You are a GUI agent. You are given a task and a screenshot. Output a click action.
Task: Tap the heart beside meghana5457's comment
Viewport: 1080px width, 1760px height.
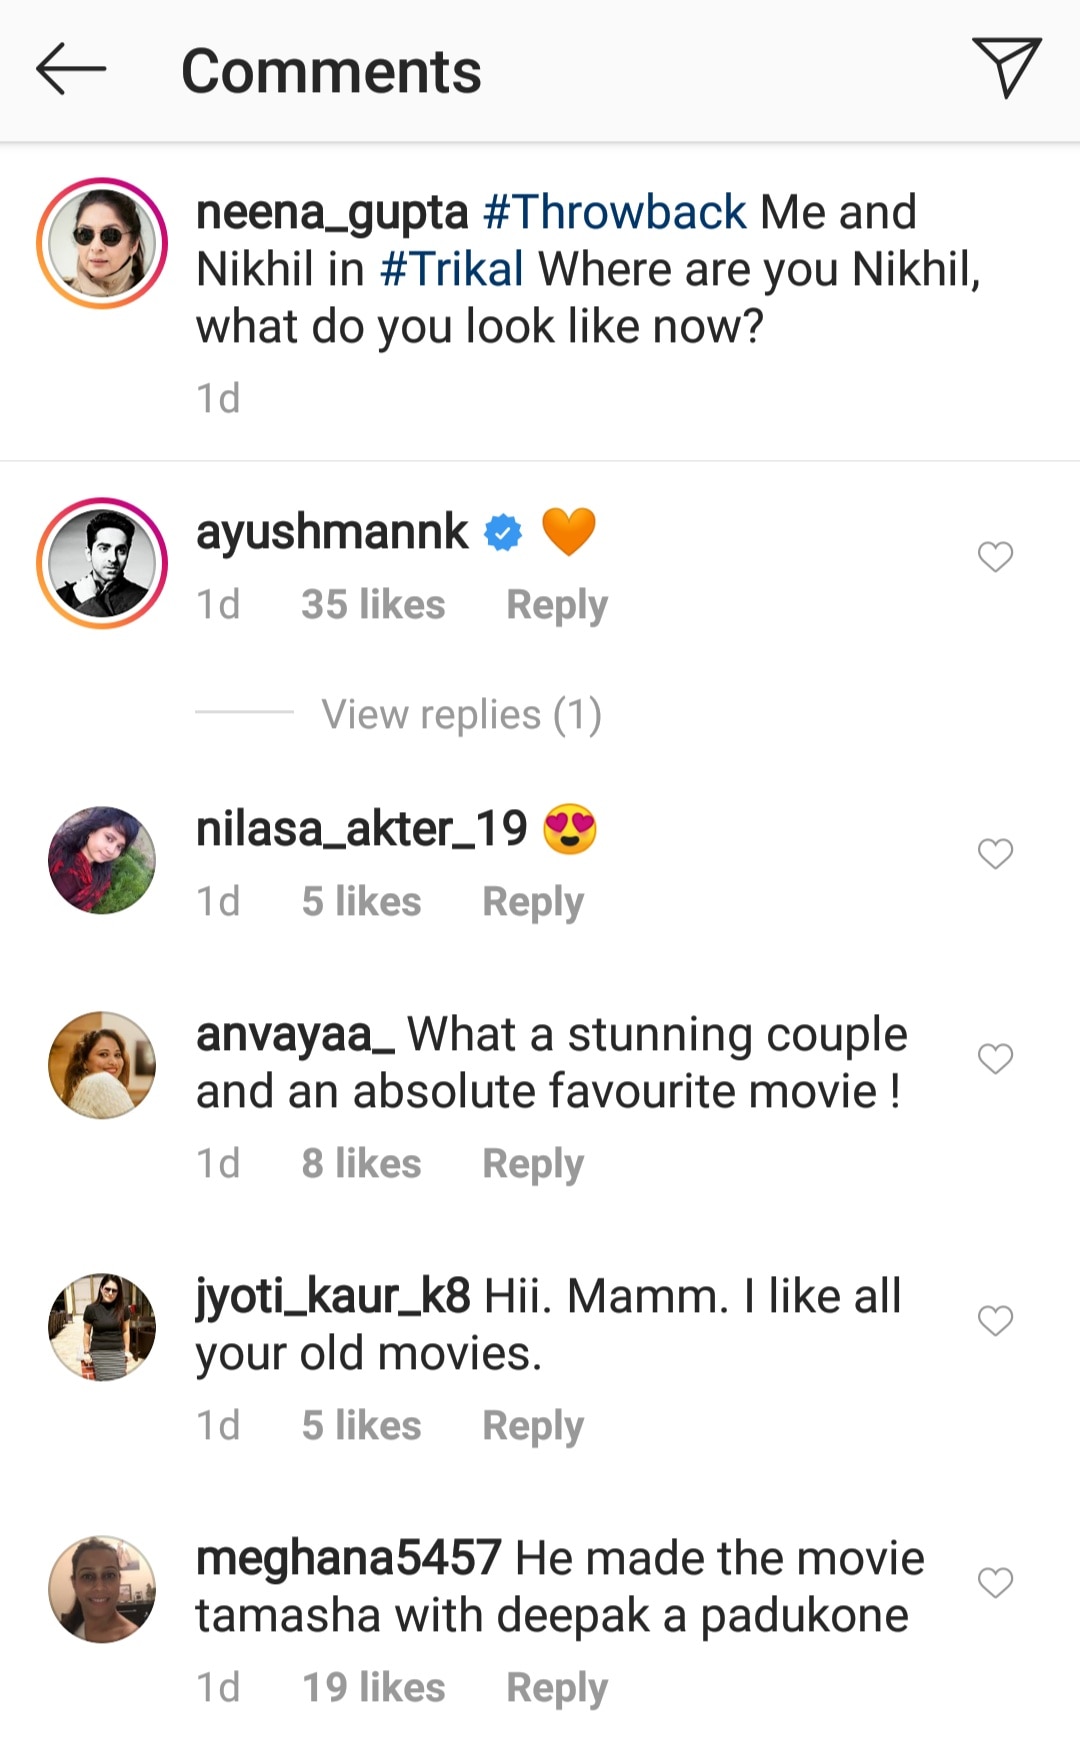pos(995,1583)
